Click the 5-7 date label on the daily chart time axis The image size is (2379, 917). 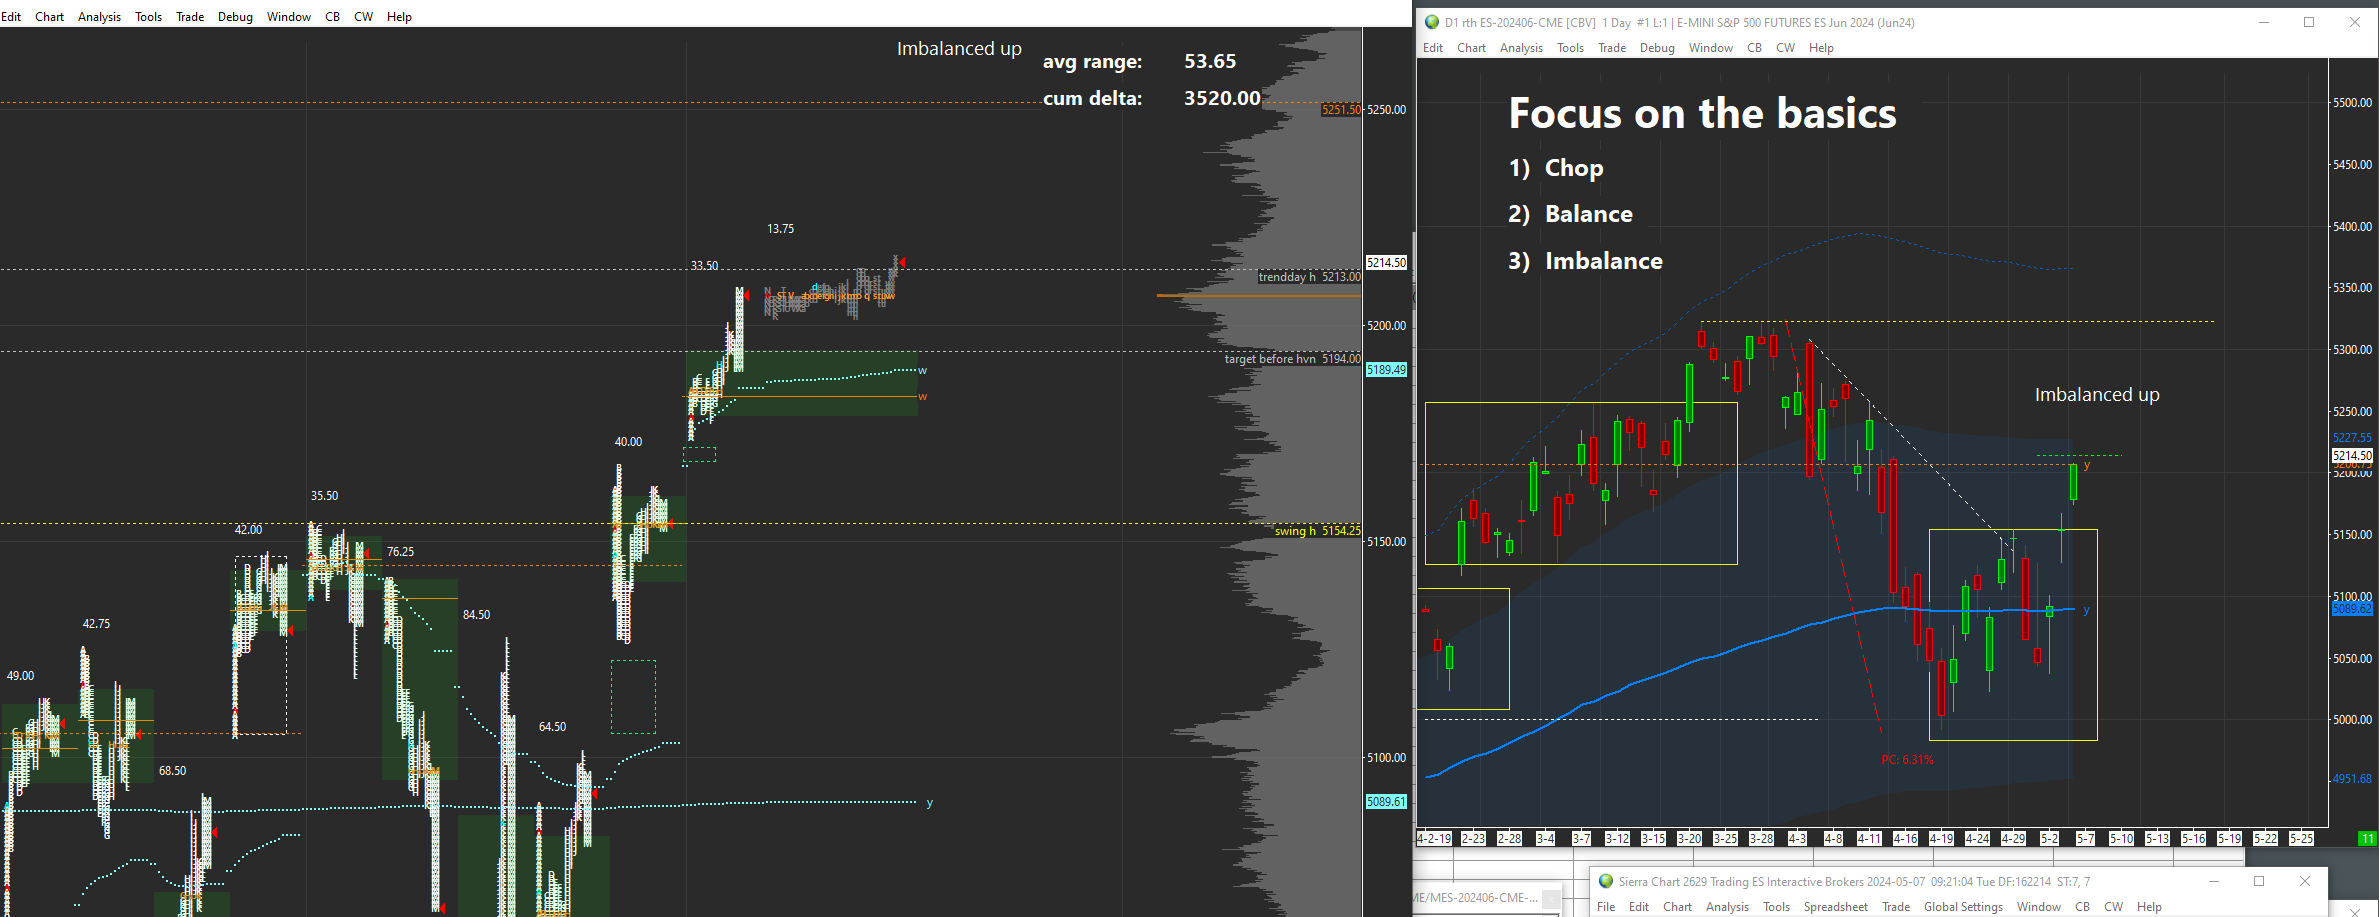click(2085, 839)
